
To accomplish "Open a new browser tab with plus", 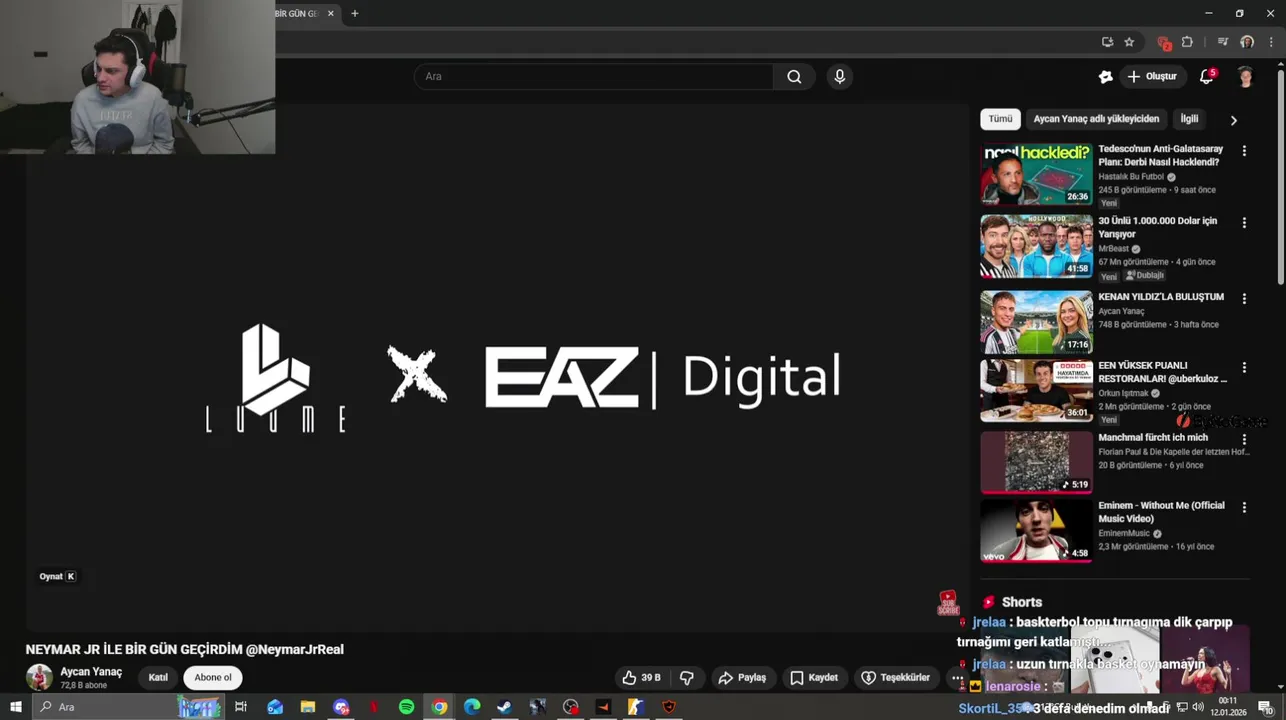I will coord(354,14).
